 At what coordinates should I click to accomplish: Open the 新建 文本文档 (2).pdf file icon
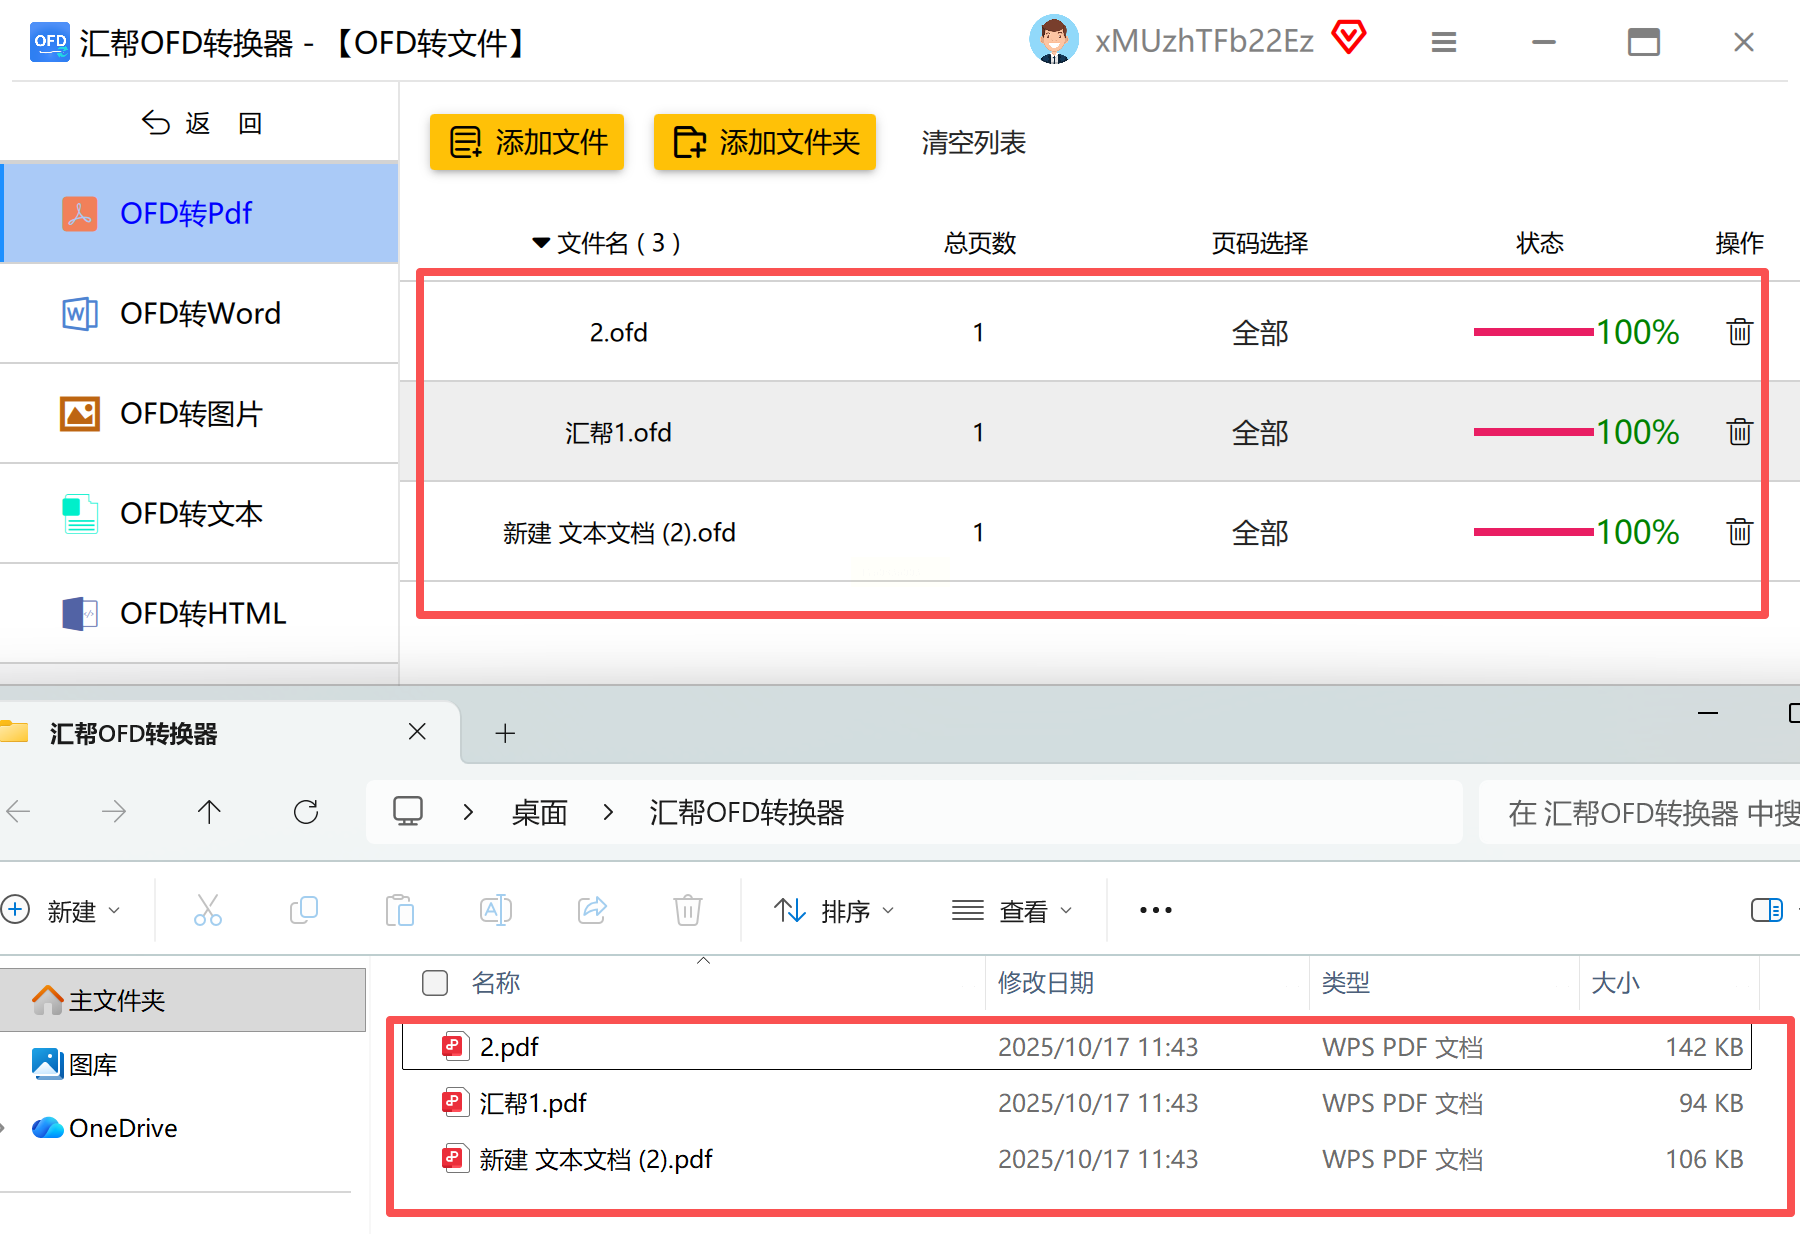pos(455,1159)
